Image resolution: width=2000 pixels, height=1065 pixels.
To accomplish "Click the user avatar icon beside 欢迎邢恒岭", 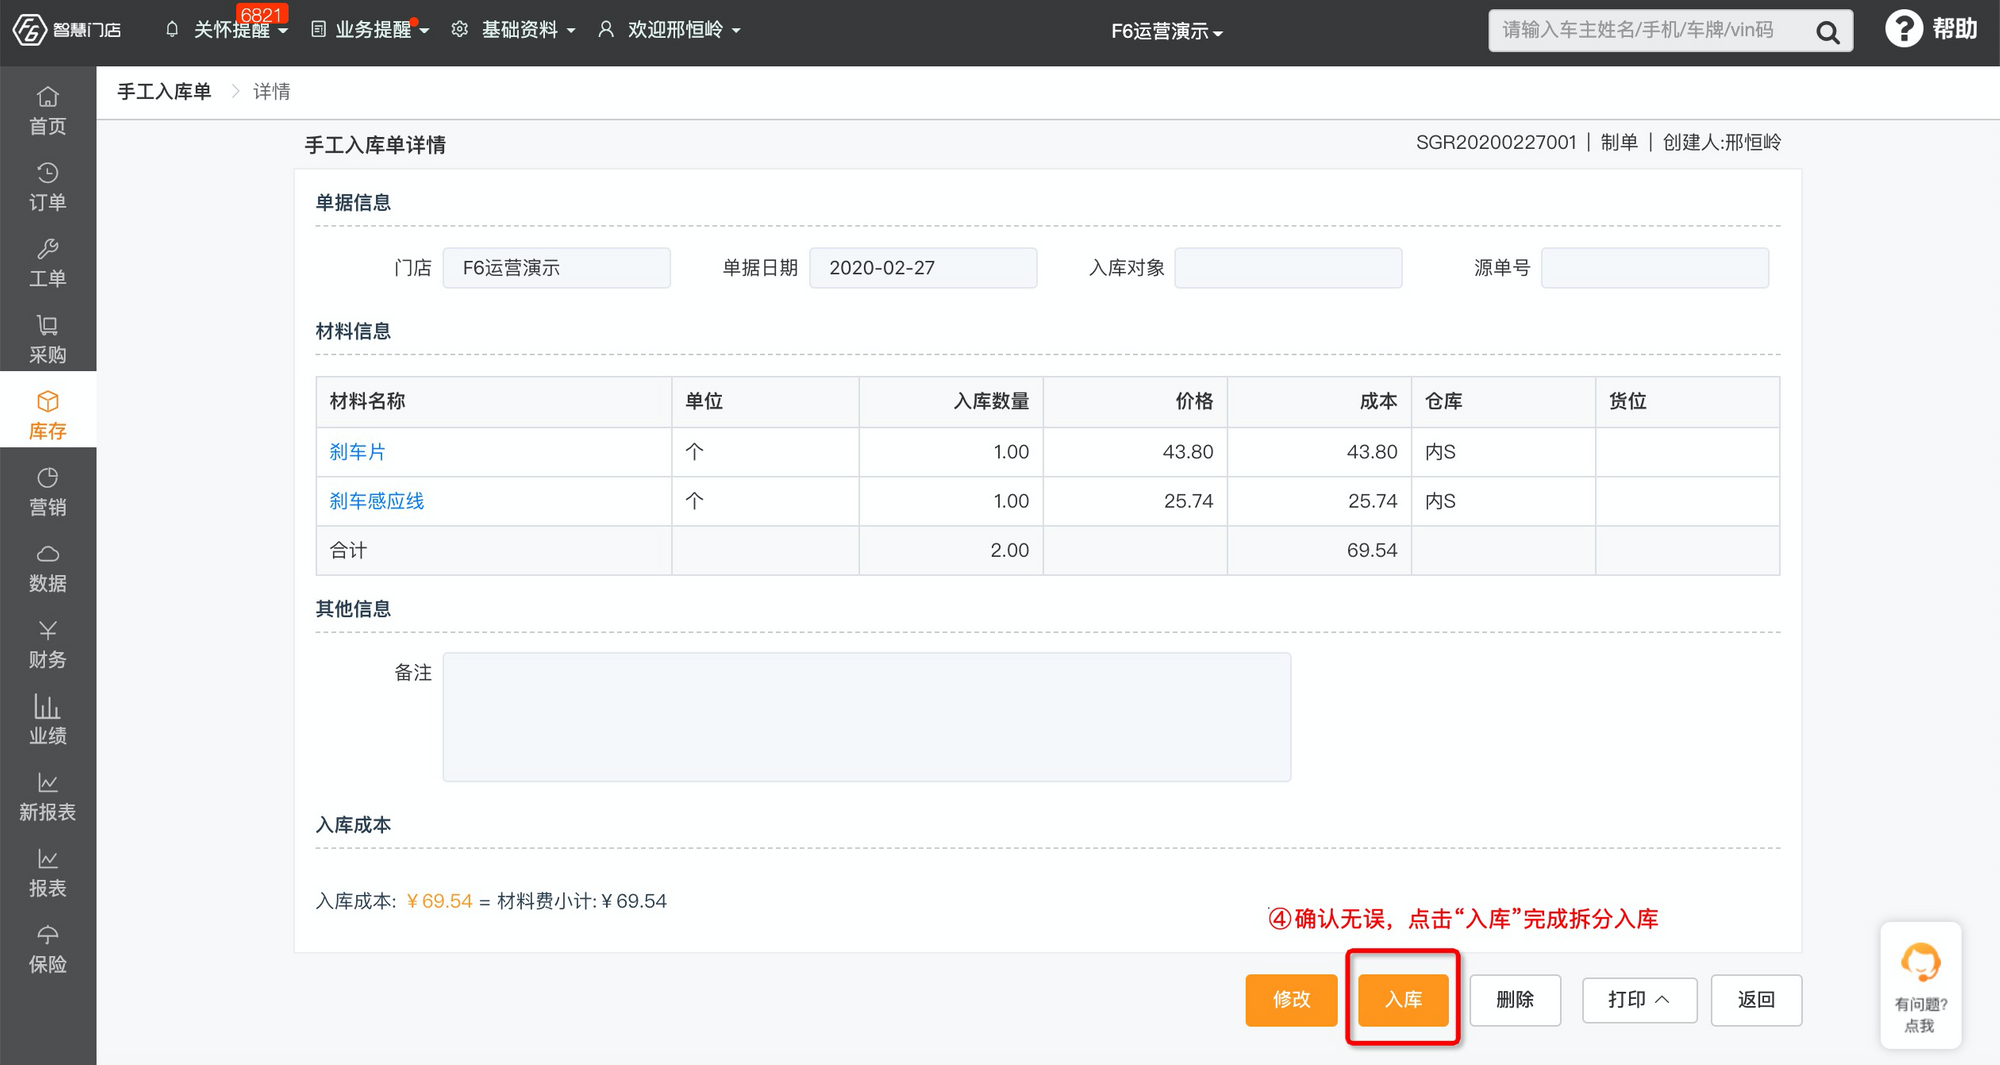I will pos(605,29).
